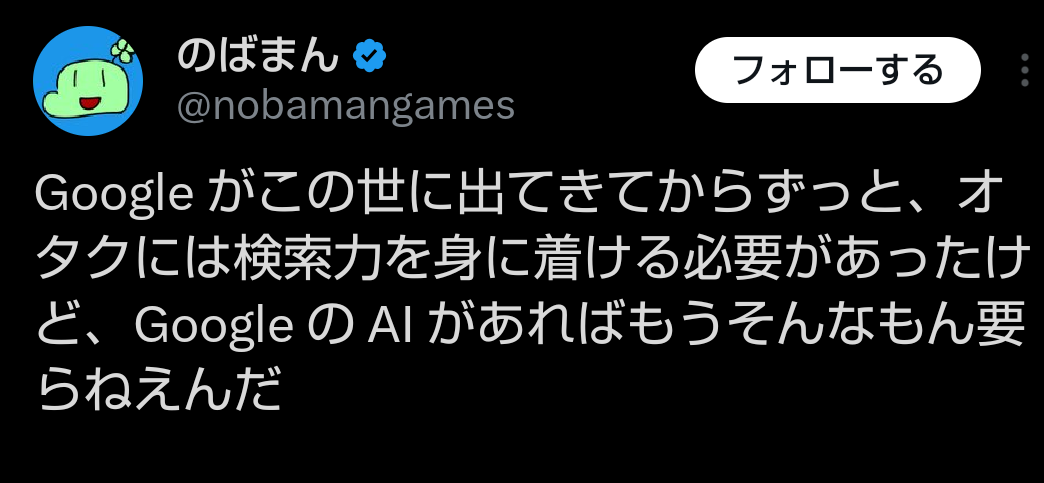
Task: Click the blue verified checkmark badge
Action: click(x=370, y=55)
